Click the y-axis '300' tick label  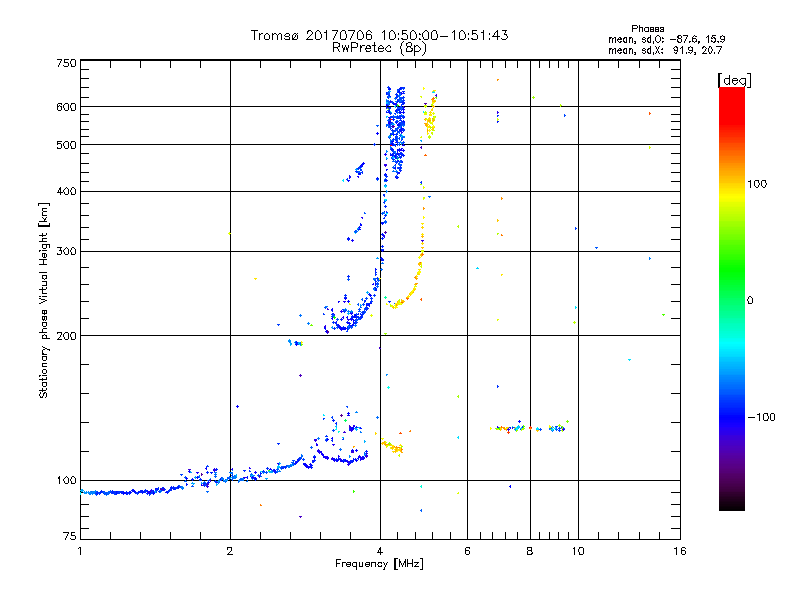66,252
